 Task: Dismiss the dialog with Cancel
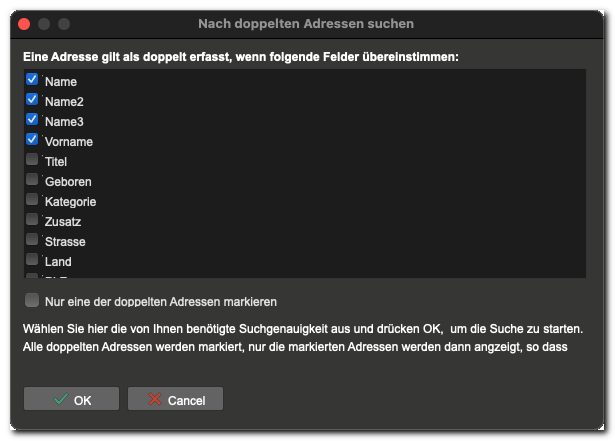click(x=175, y=399)
